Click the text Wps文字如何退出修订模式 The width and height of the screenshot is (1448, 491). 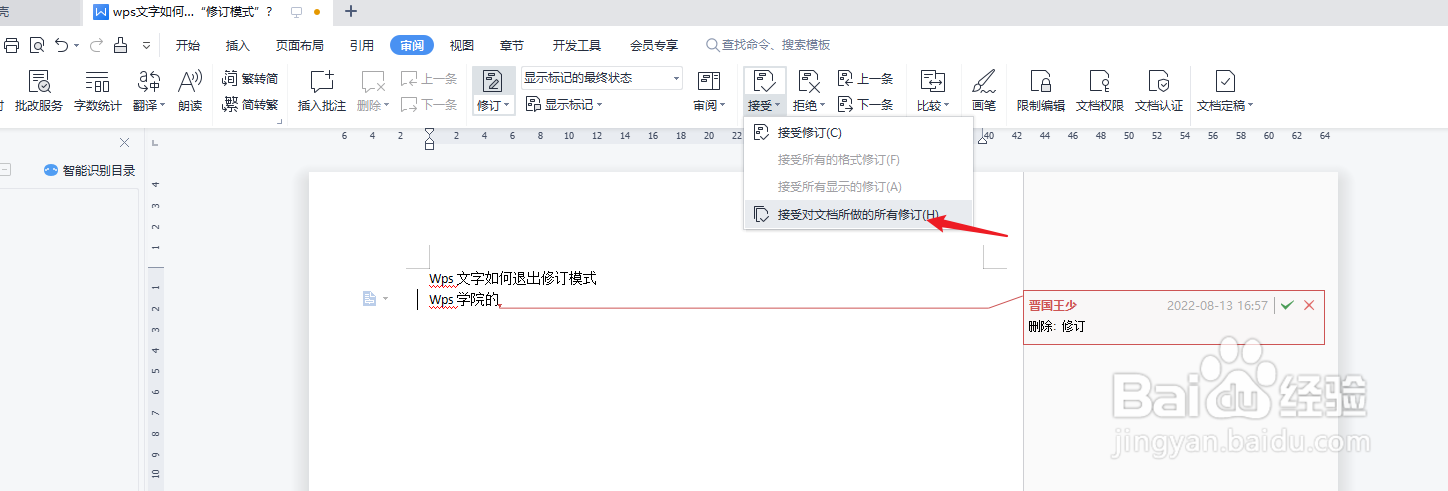[x=513, y=278]
